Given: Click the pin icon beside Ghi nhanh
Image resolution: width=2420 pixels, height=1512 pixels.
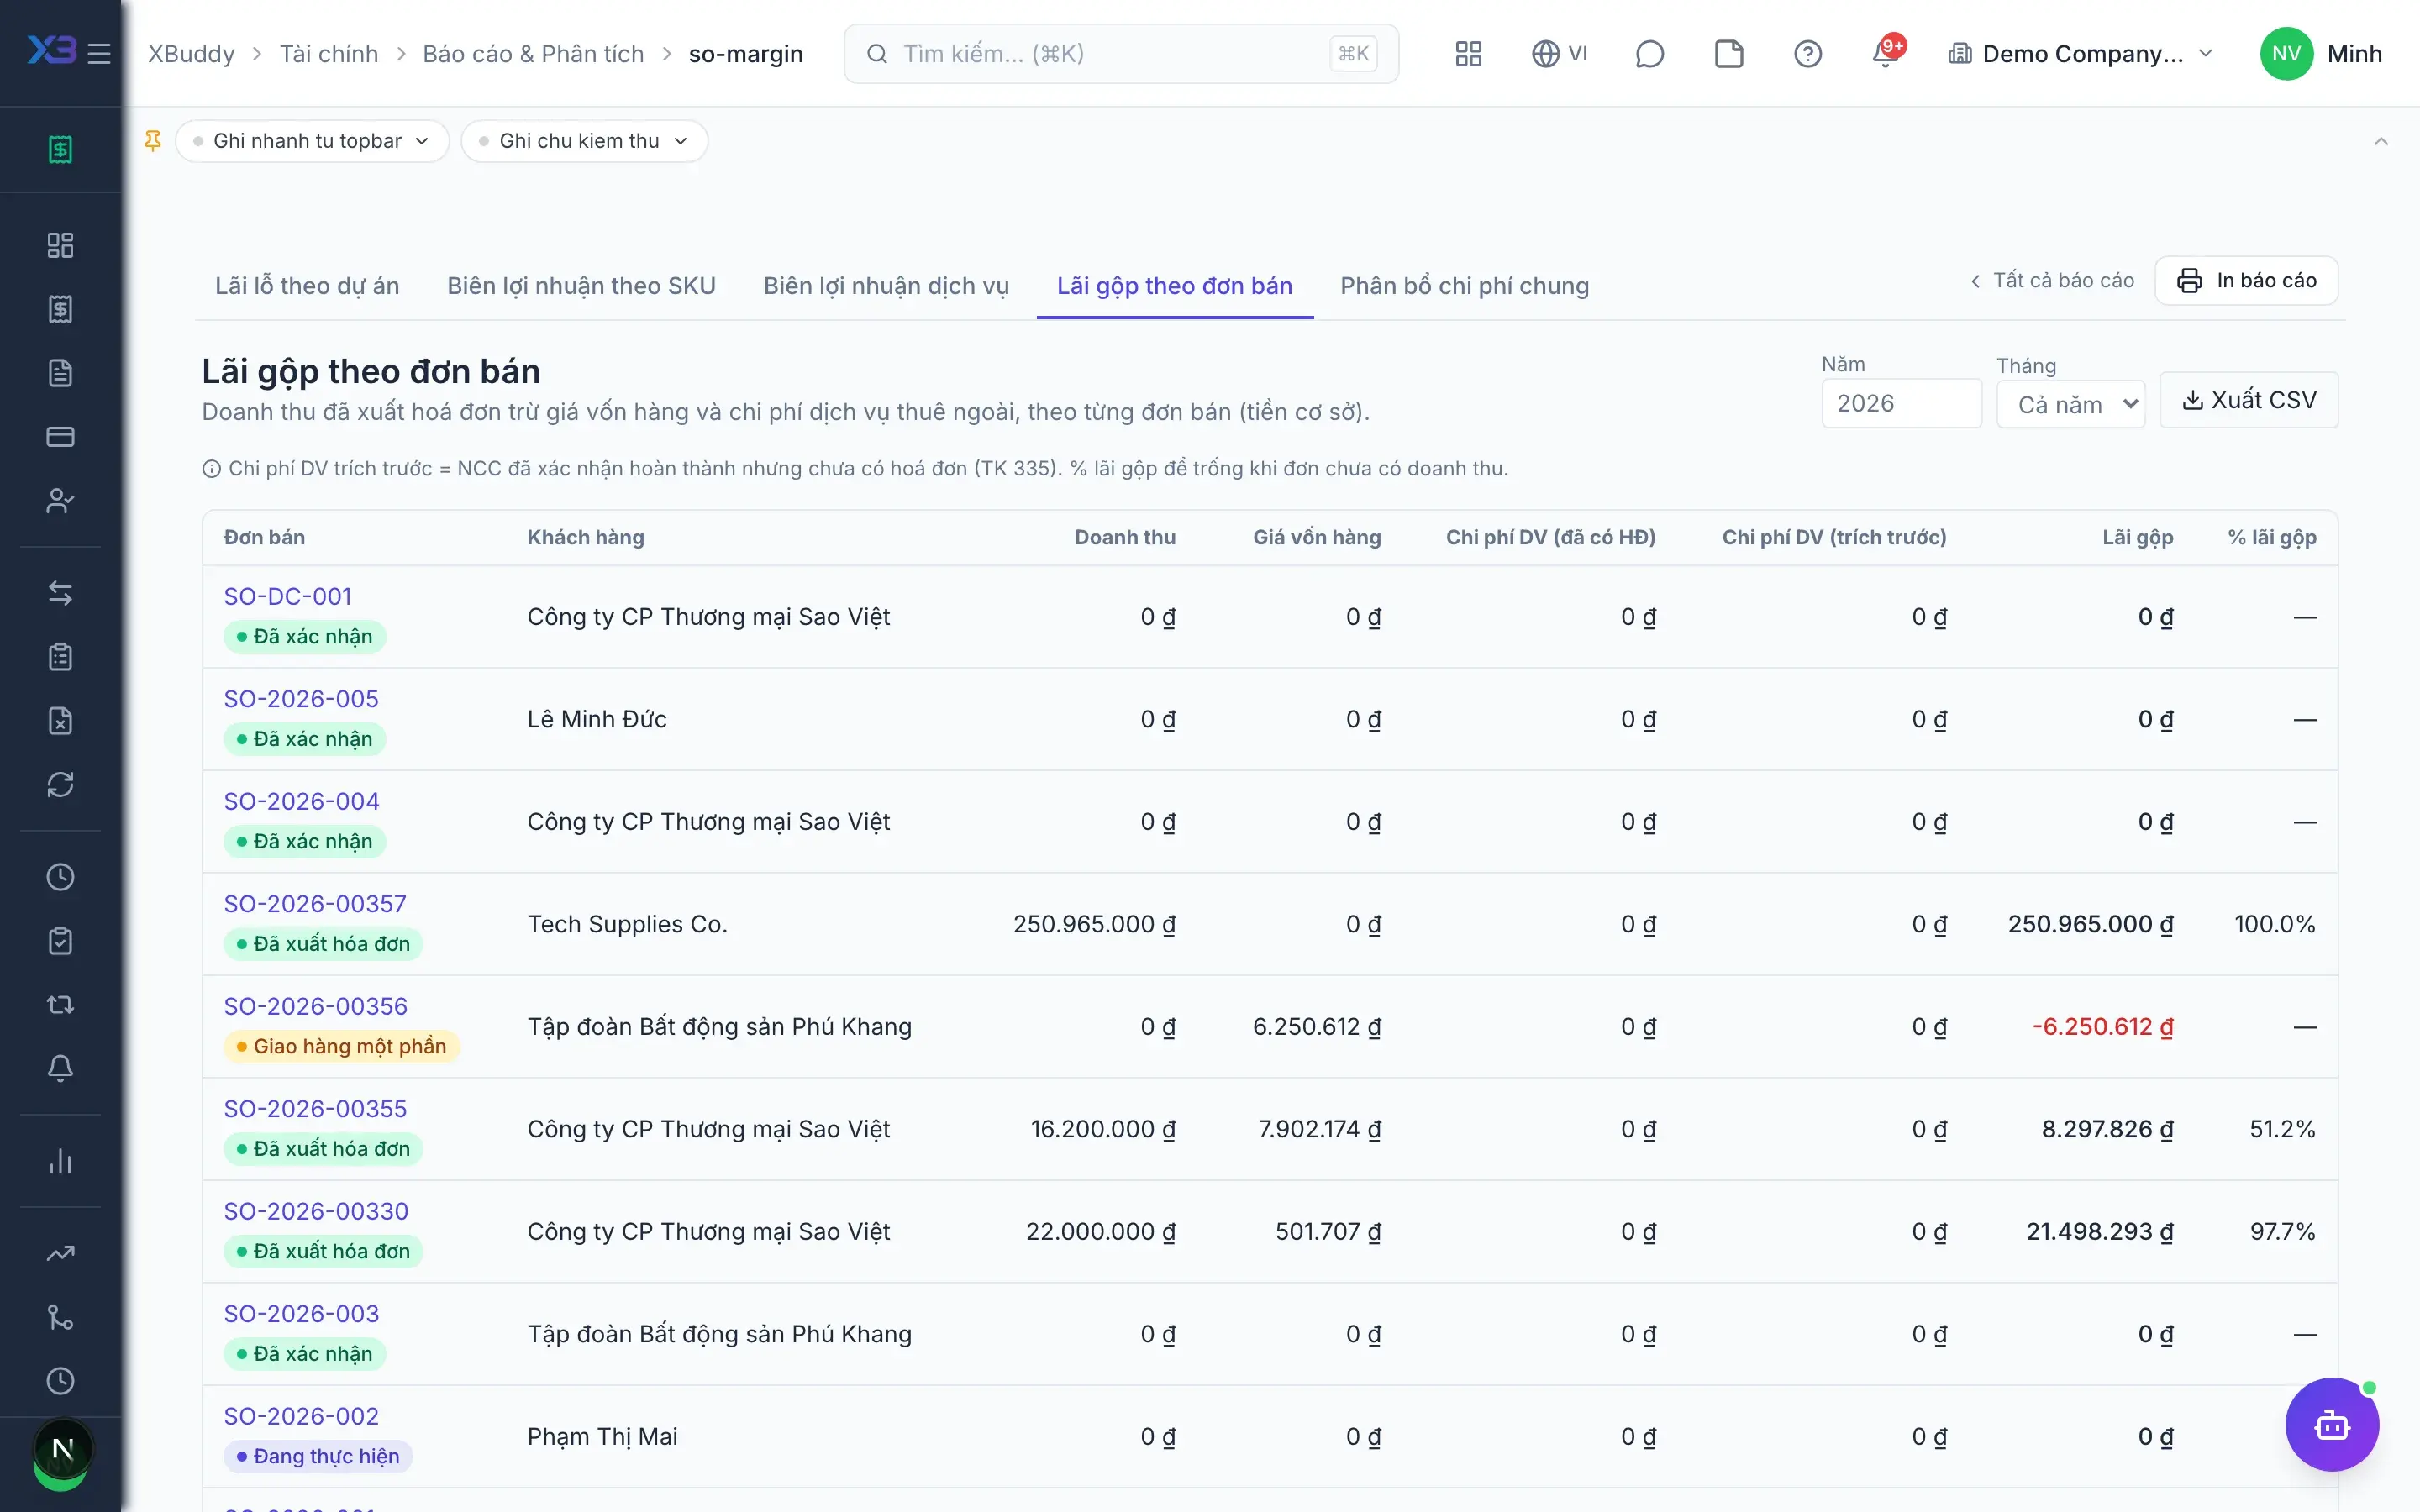Looking at the screenshot, I should tap(153, 141).
